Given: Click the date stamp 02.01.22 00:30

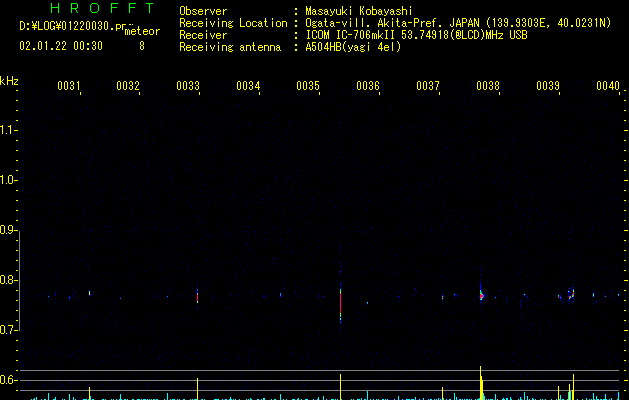Looking at the screenshot, I should click(61, 46).
